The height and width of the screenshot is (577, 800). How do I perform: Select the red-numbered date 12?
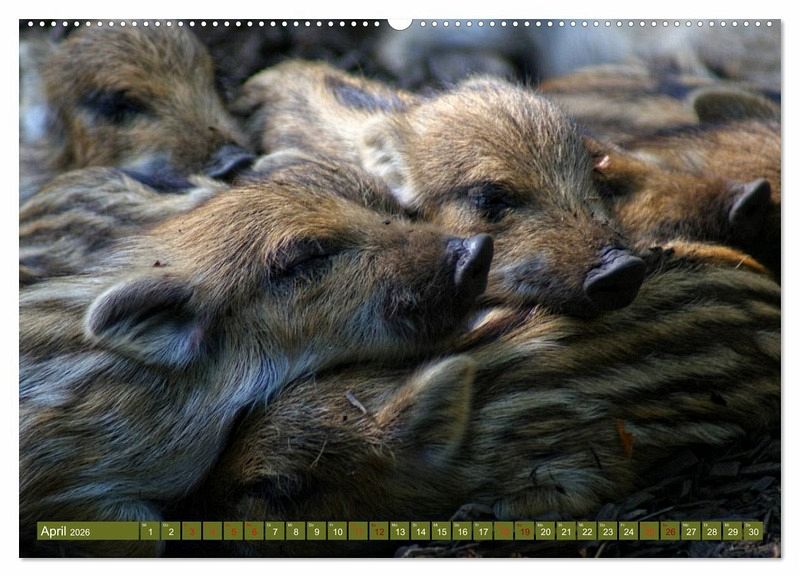point(379,531)
